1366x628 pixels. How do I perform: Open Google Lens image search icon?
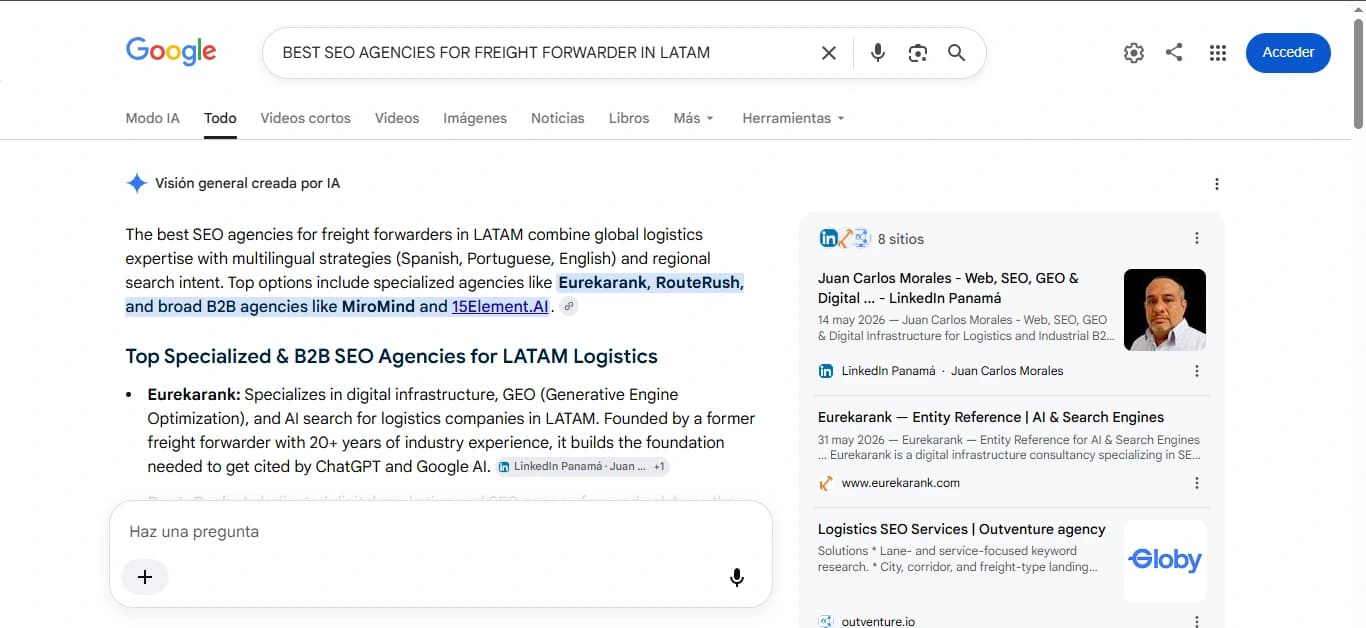918,53
